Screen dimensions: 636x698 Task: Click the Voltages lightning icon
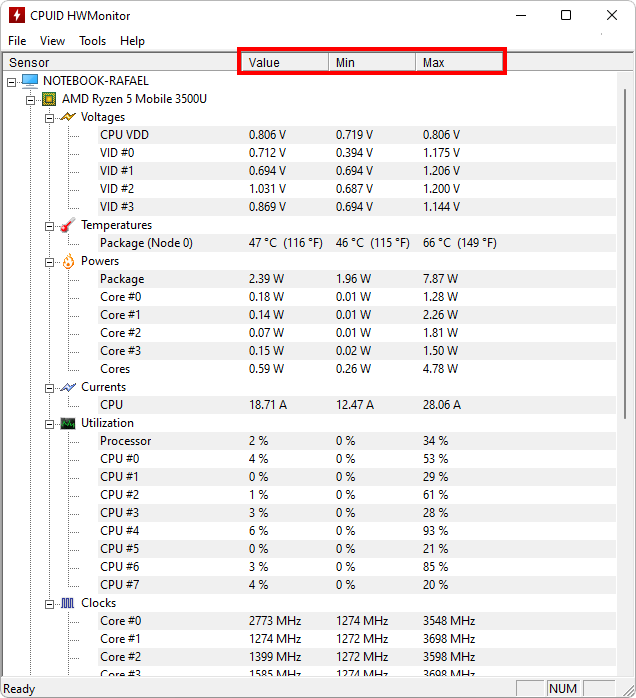tap(68, 117)
